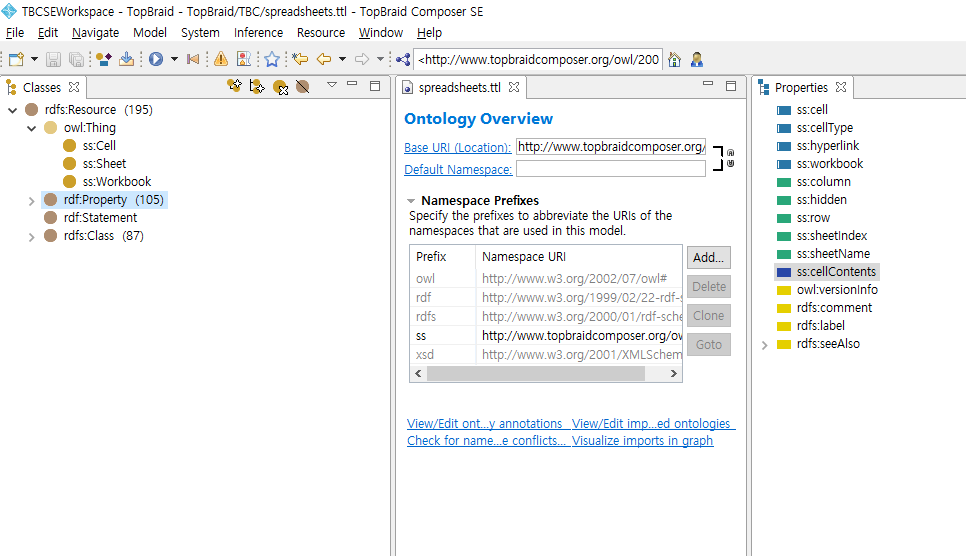Click Visualize imports in graph link
Viewport: 966px width, 556px height.
pyautogui.click(x=642, y=441)
